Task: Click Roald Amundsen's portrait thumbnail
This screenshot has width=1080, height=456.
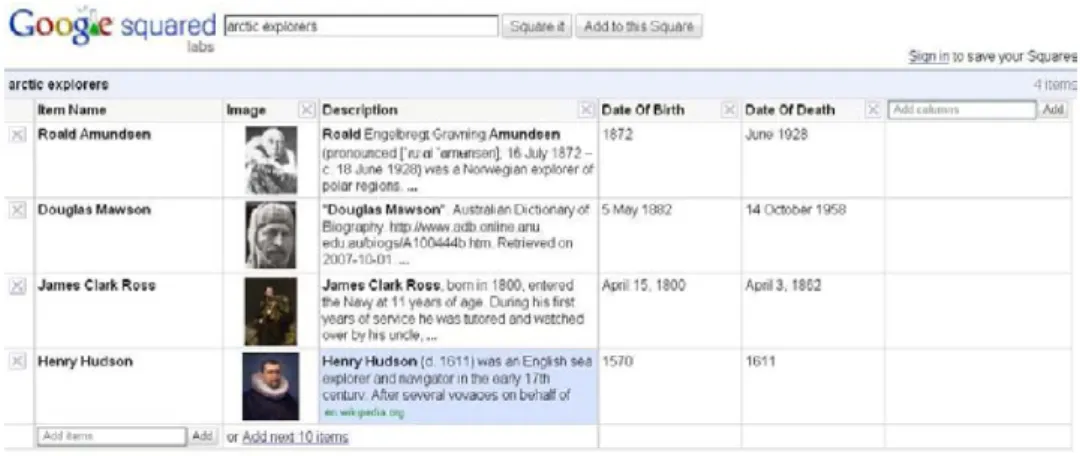Action: click(271, 160)
